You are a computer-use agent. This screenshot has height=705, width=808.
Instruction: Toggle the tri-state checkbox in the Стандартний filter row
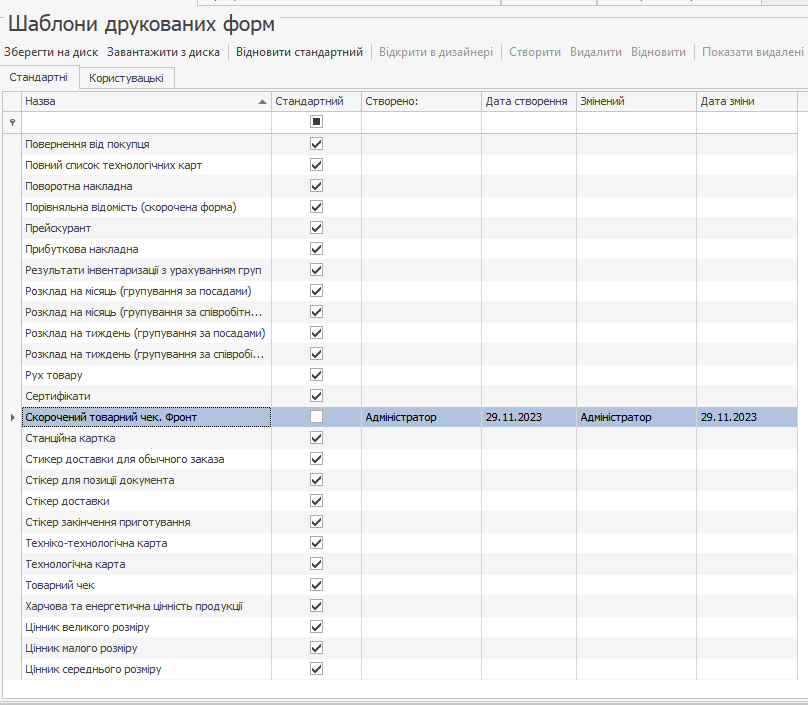tap(316, 122)
